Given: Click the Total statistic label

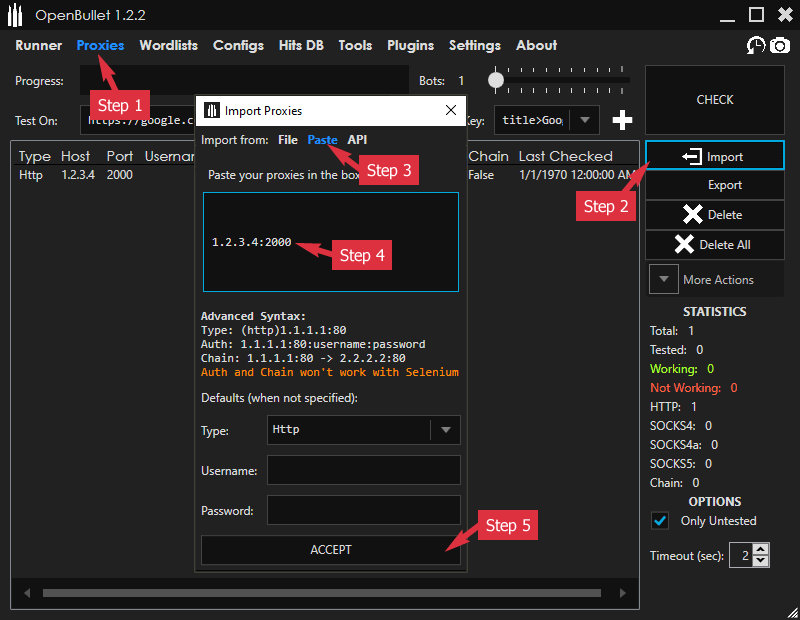Looking at the screenshot, I should pyautogui.click(x=664, y=331).
